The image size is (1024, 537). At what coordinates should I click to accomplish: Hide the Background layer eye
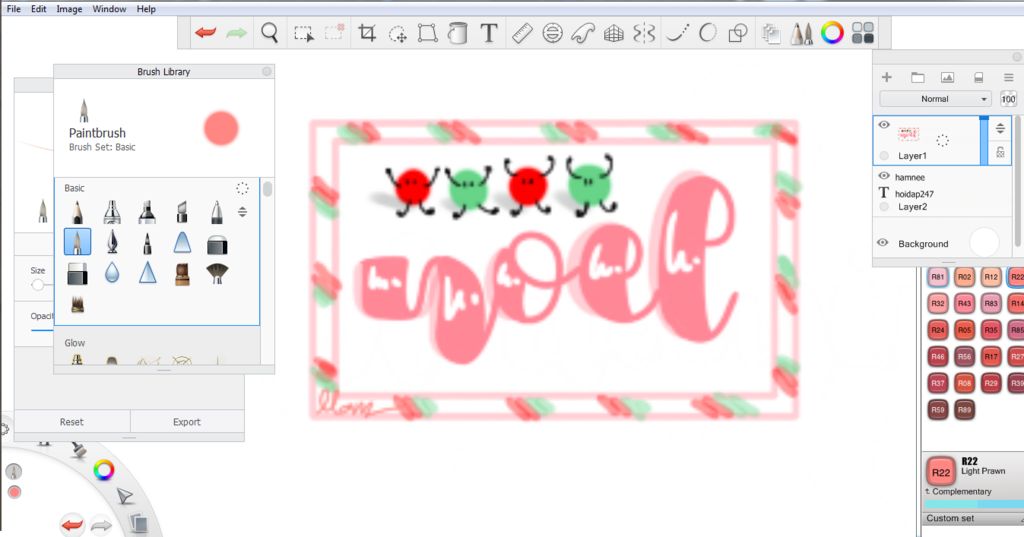tap(883, 242)
